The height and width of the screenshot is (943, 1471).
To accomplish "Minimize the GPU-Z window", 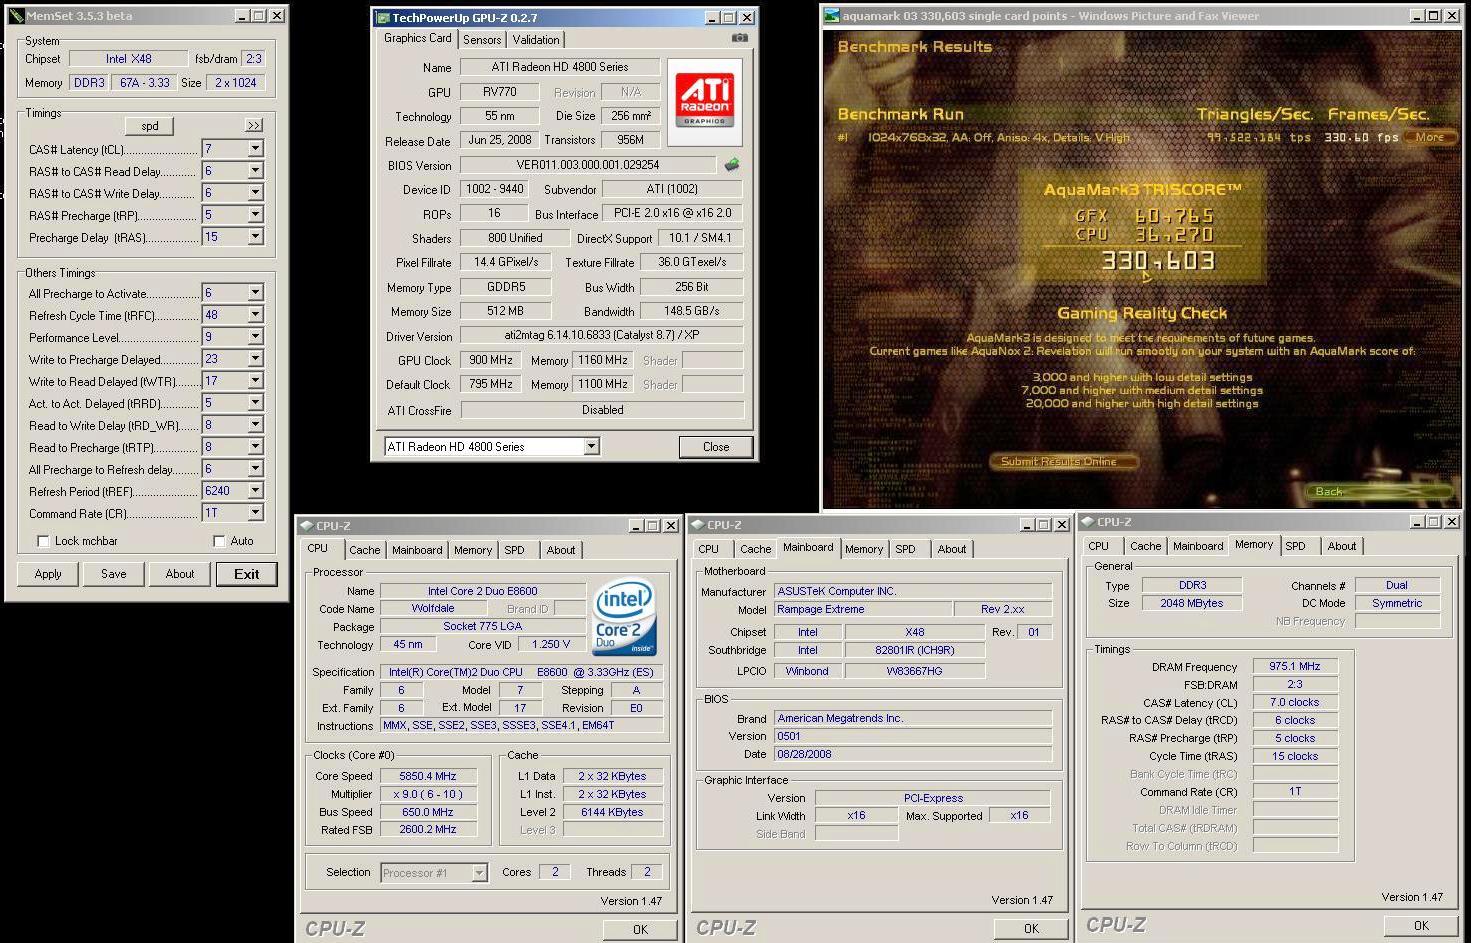I will click(x=712, y=18).
